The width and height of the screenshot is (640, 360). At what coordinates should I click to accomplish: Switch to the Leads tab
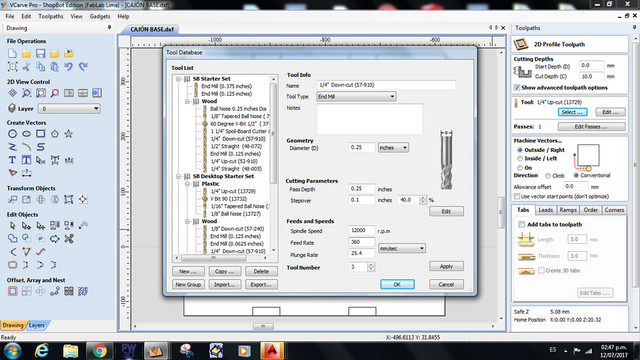click(x=545, y=210)
